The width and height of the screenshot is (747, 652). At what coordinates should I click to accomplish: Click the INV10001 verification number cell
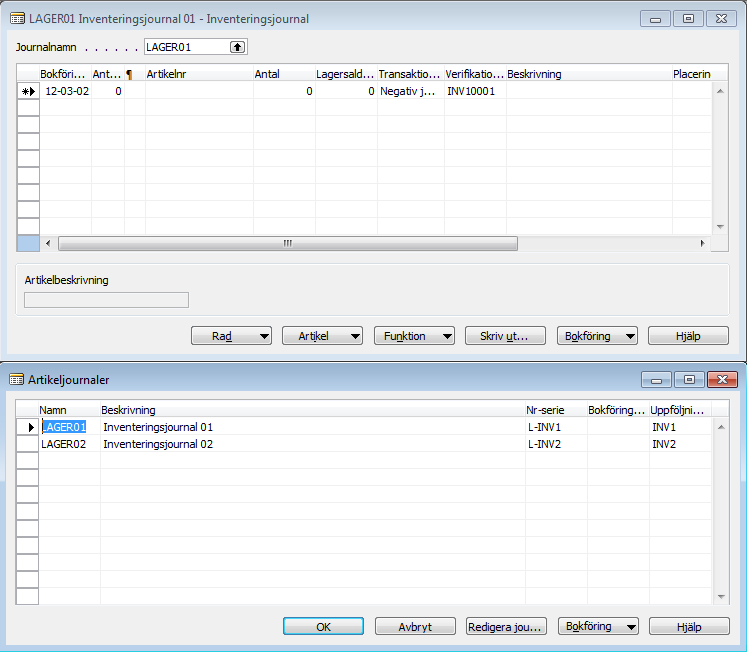[475, 91]
